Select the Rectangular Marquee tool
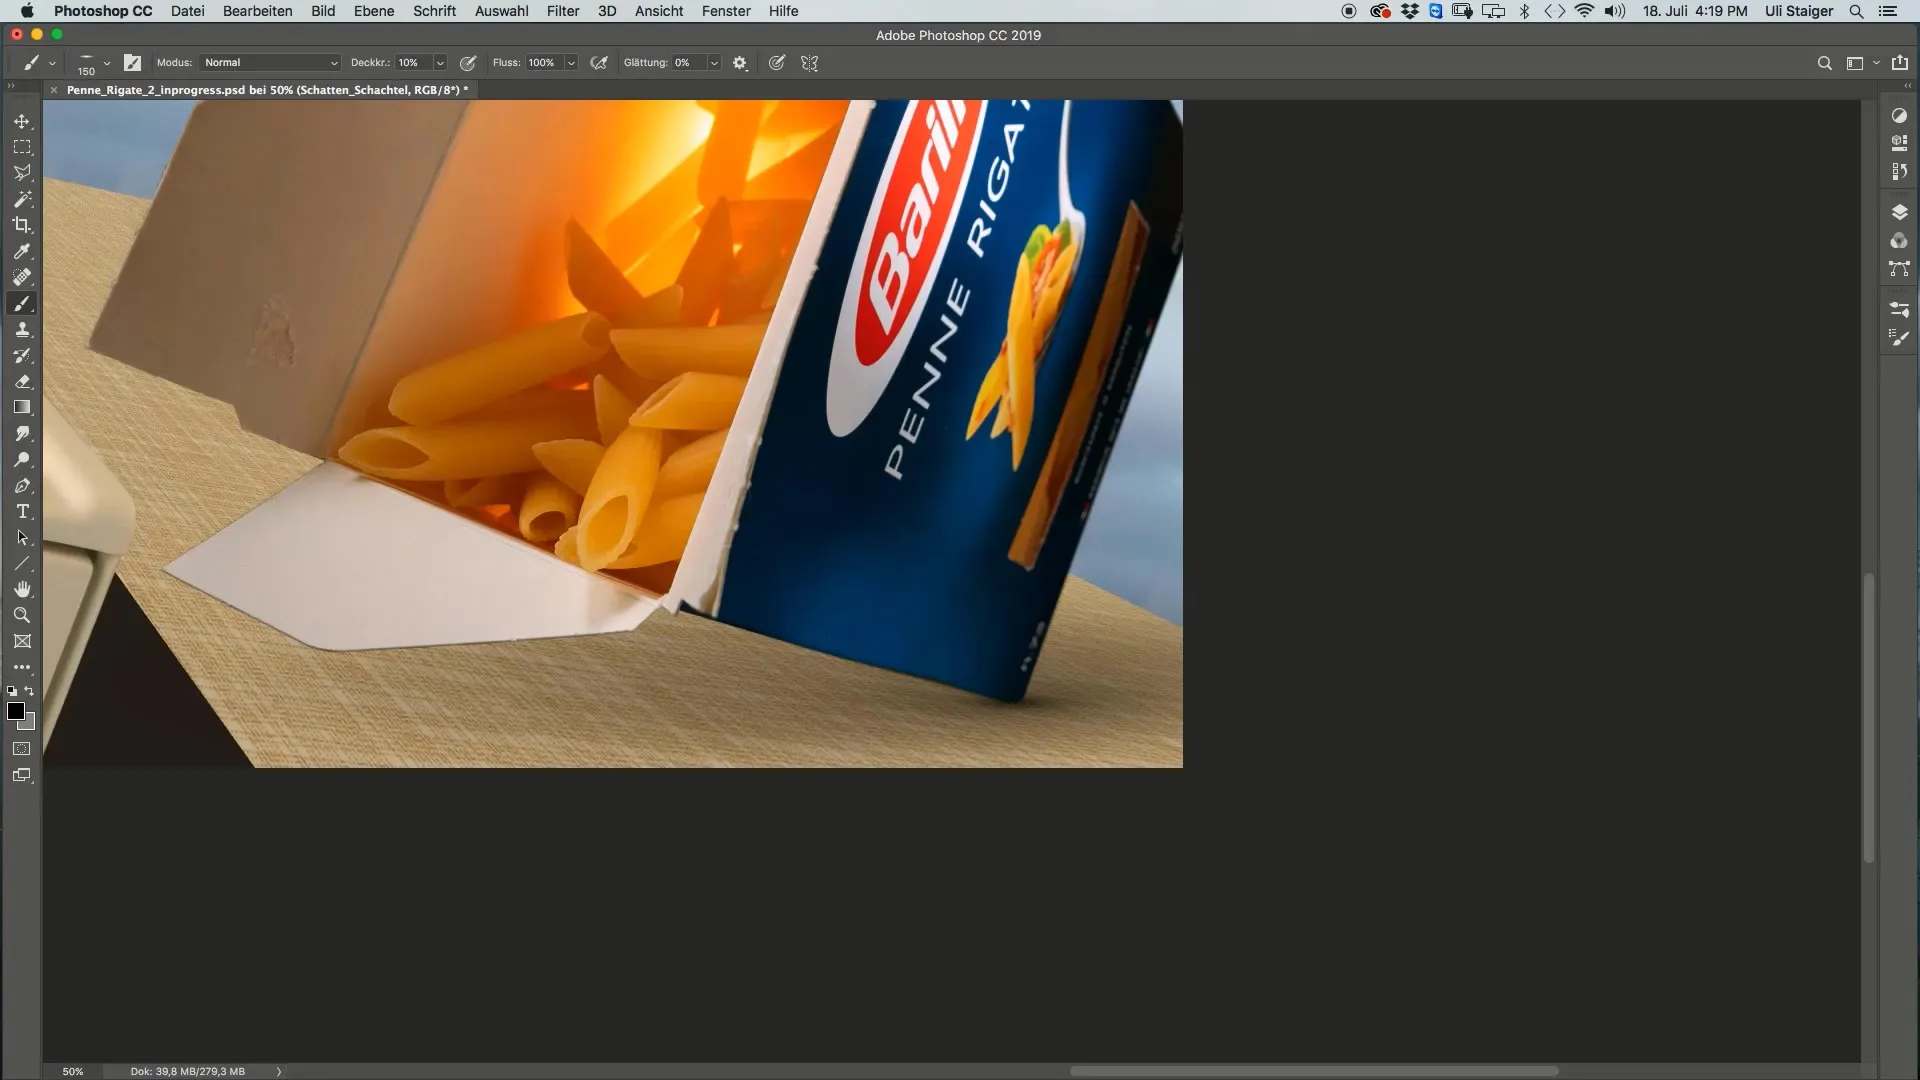This screenshot has height=1080, width=1920. [22, 147]
